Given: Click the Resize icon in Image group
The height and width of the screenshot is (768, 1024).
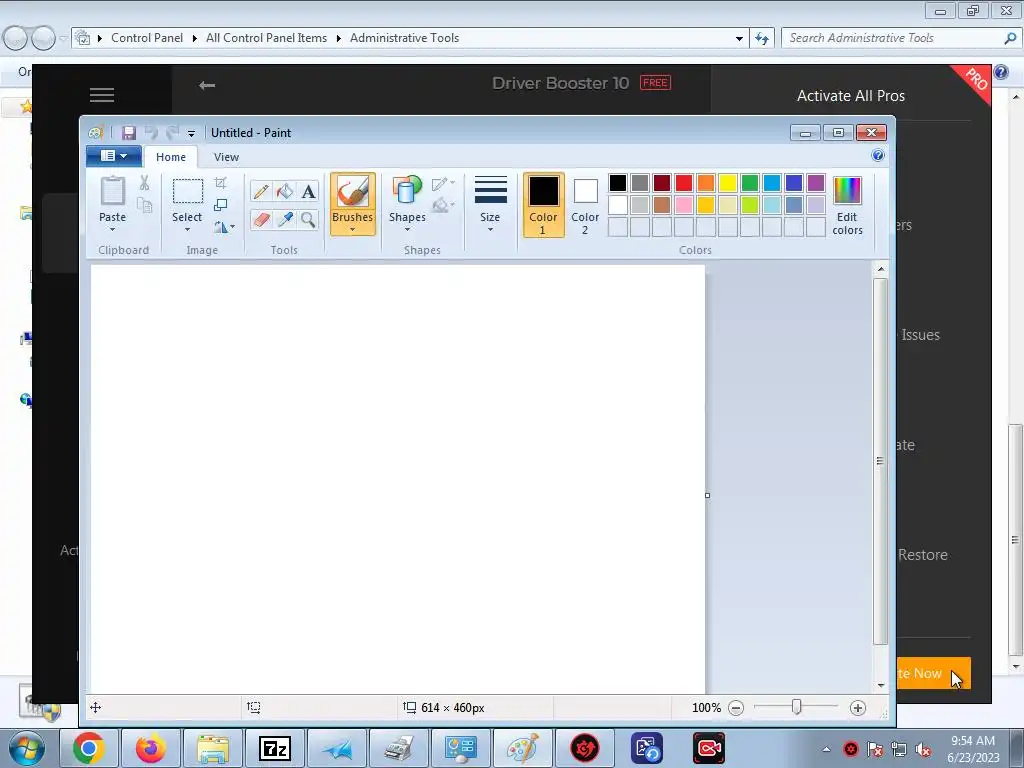Looking at the screenshot, I should click(x=221, y=205).
